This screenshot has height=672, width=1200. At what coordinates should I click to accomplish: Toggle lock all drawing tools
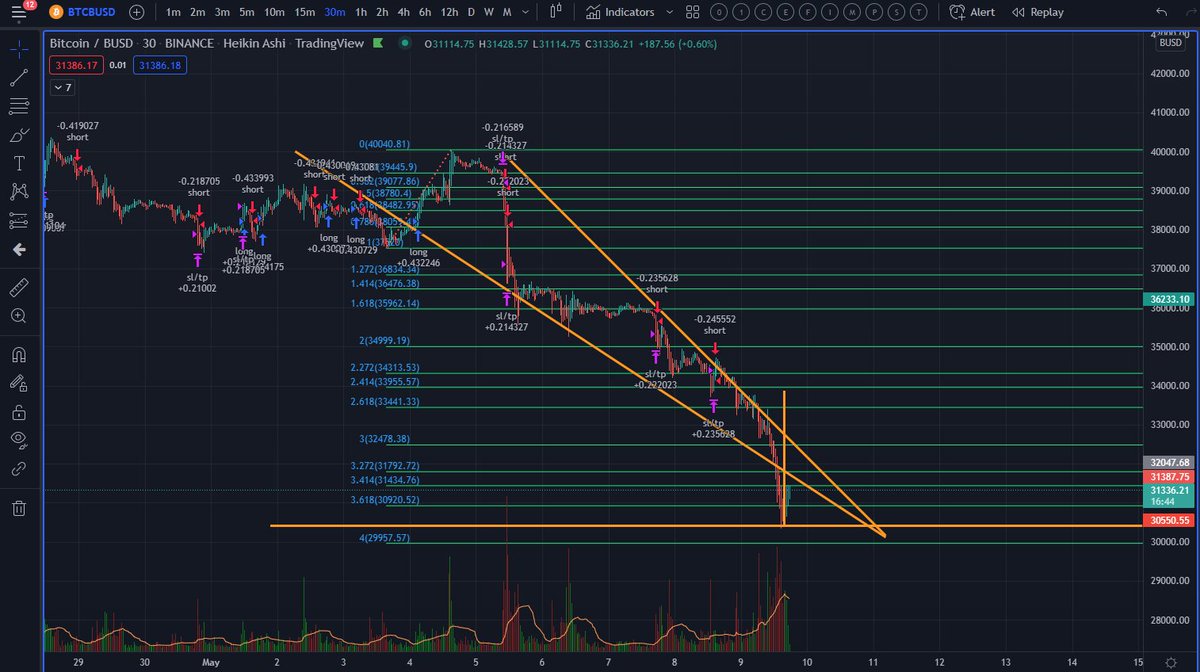pos(19,411)
